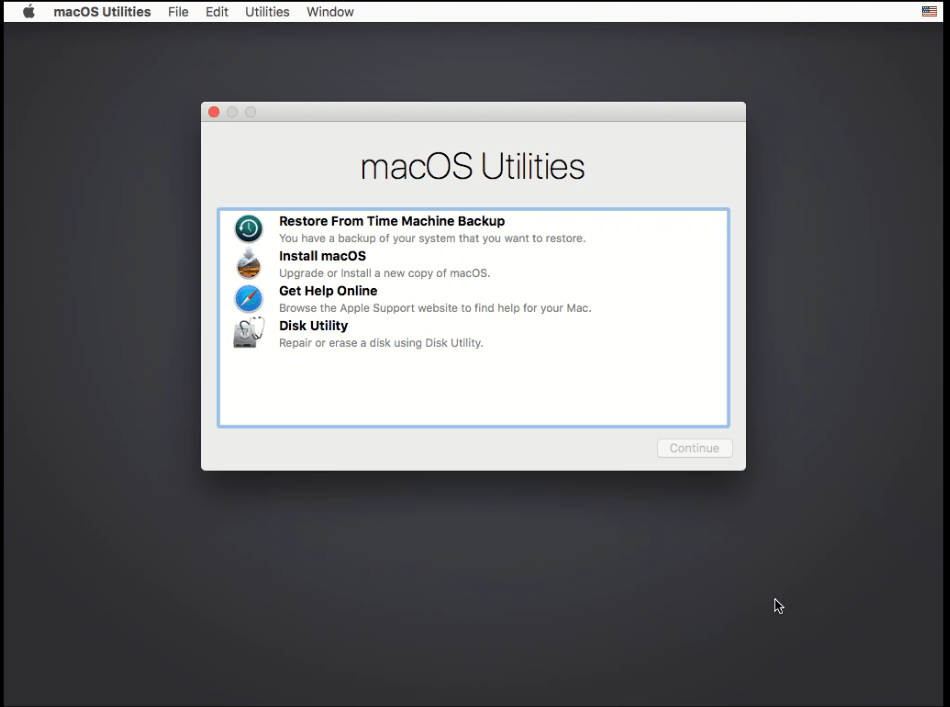Click the Install macOS installer icon
This screenshot has height=707, width=950.
(248, 263)
